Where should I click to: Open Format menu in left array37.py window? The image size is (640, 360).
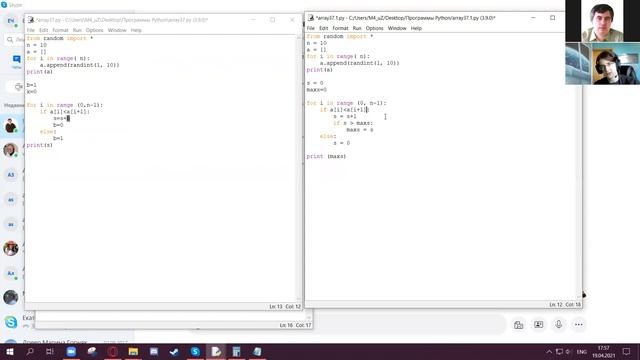click(60, 30)
